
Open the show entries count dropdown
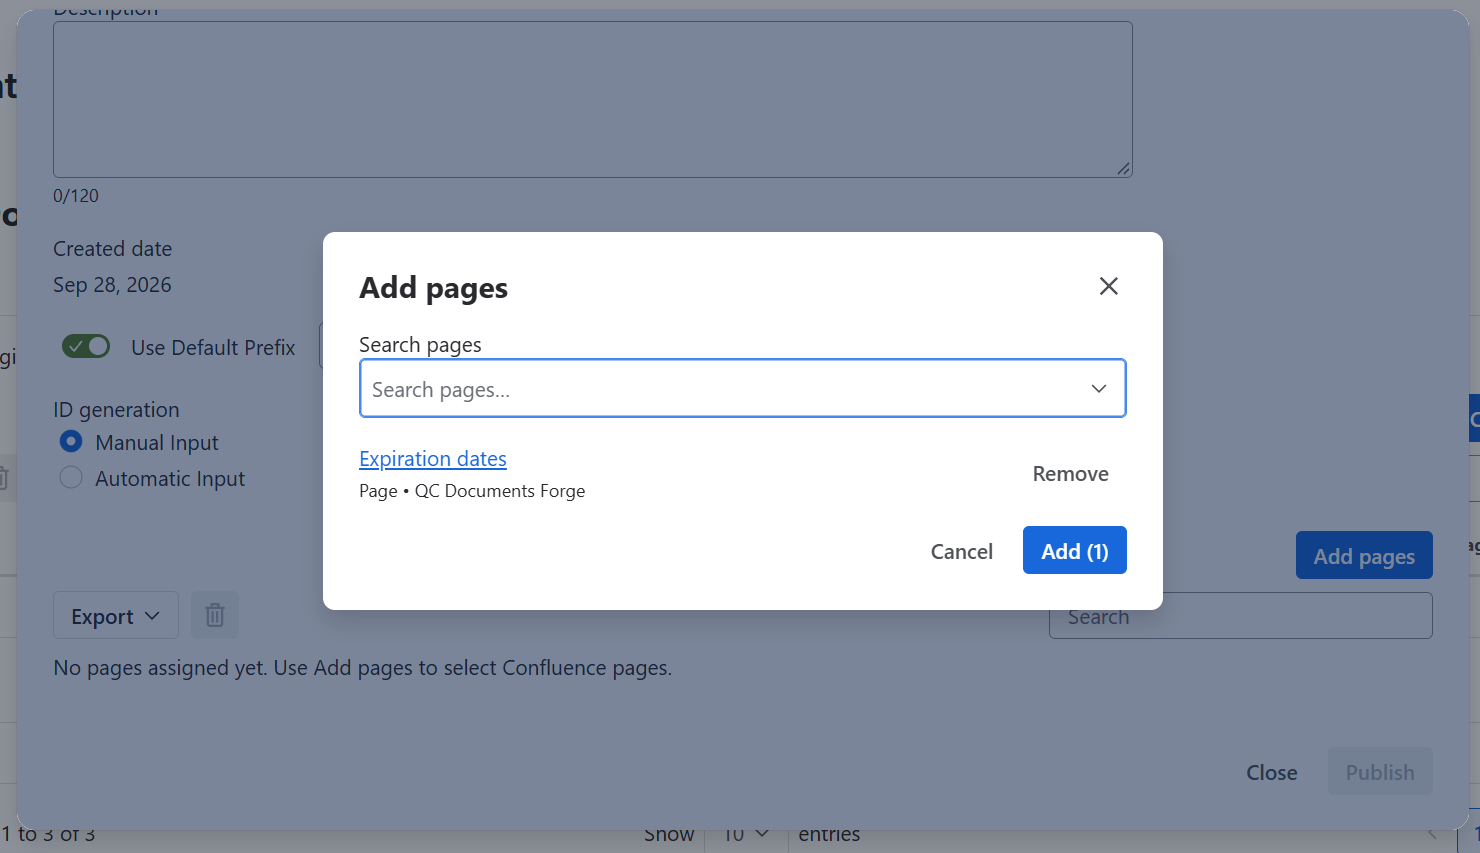click(x=747, y=834)
